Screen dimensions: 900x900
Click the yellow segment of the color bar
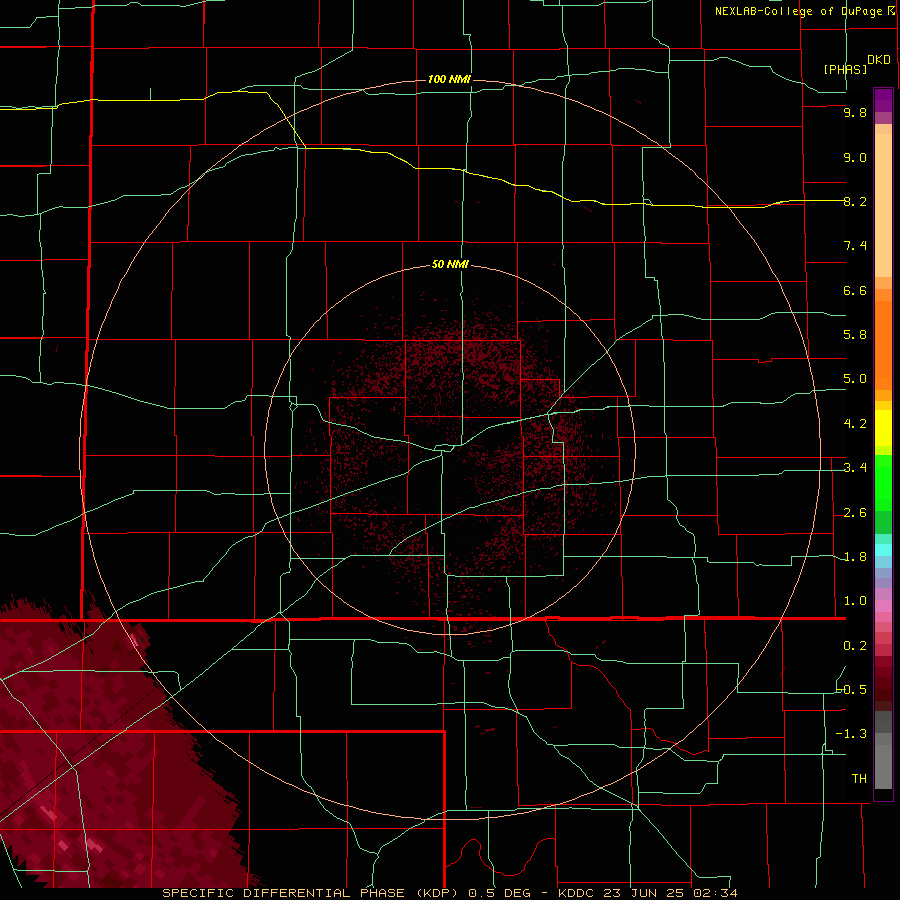click(x=883, y=428)
